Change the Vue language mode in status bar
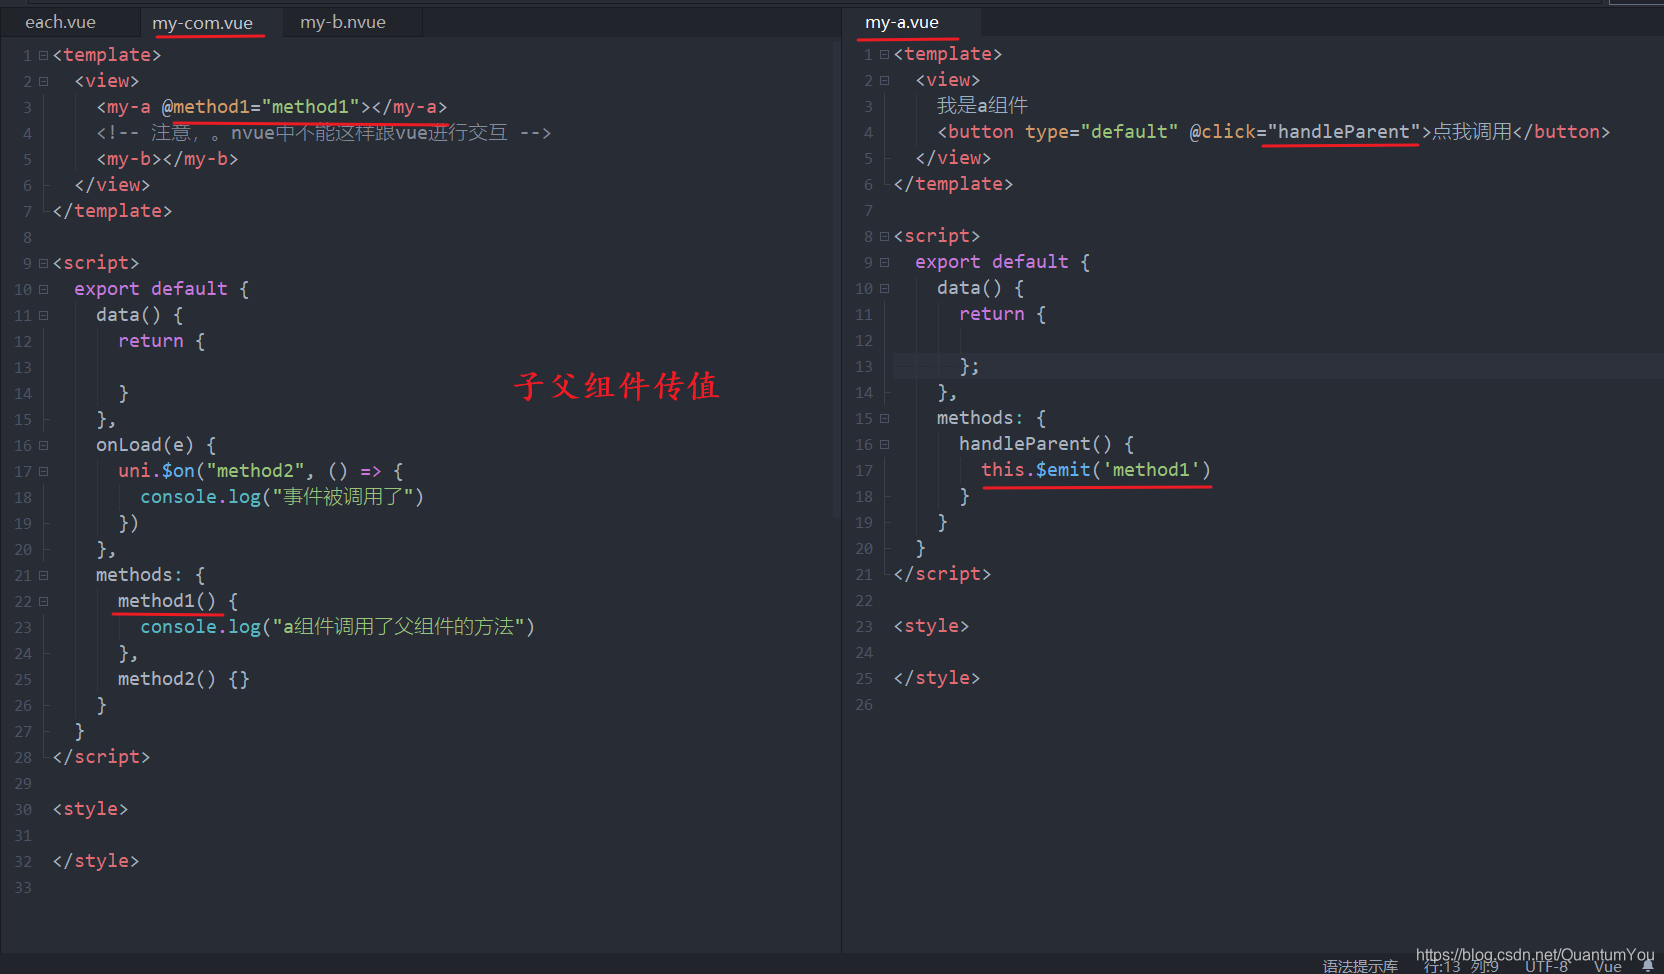This screenshot has height=974, width=1664. [1607, 966]
